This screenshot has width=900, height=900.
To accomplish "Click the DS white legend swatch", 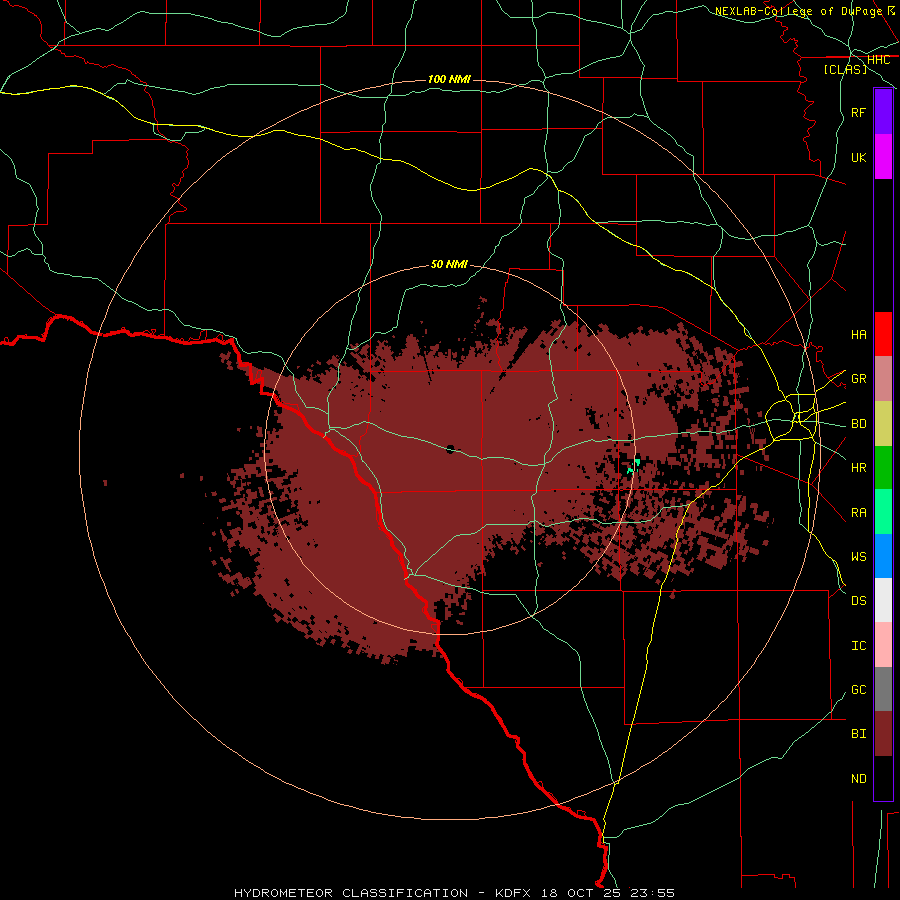I will [883, 600].
